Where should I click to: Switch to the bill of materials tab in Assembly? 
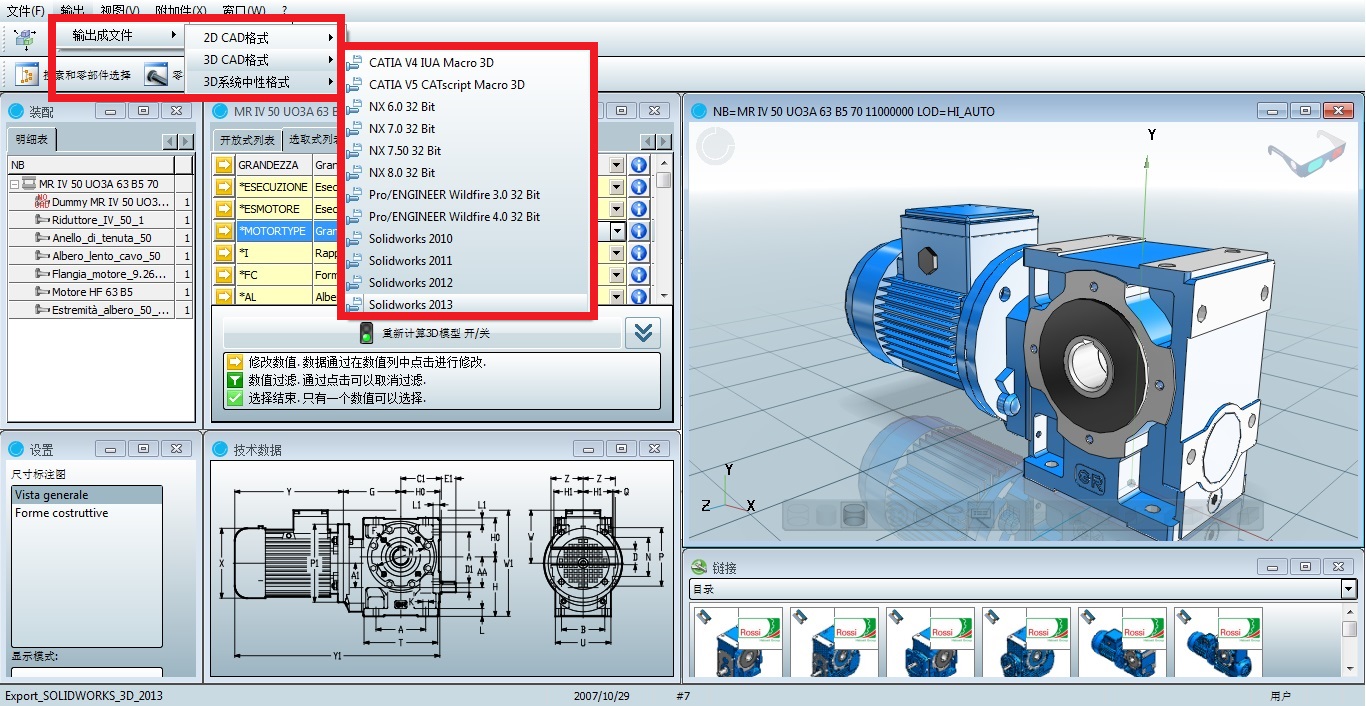pos(32,140)
